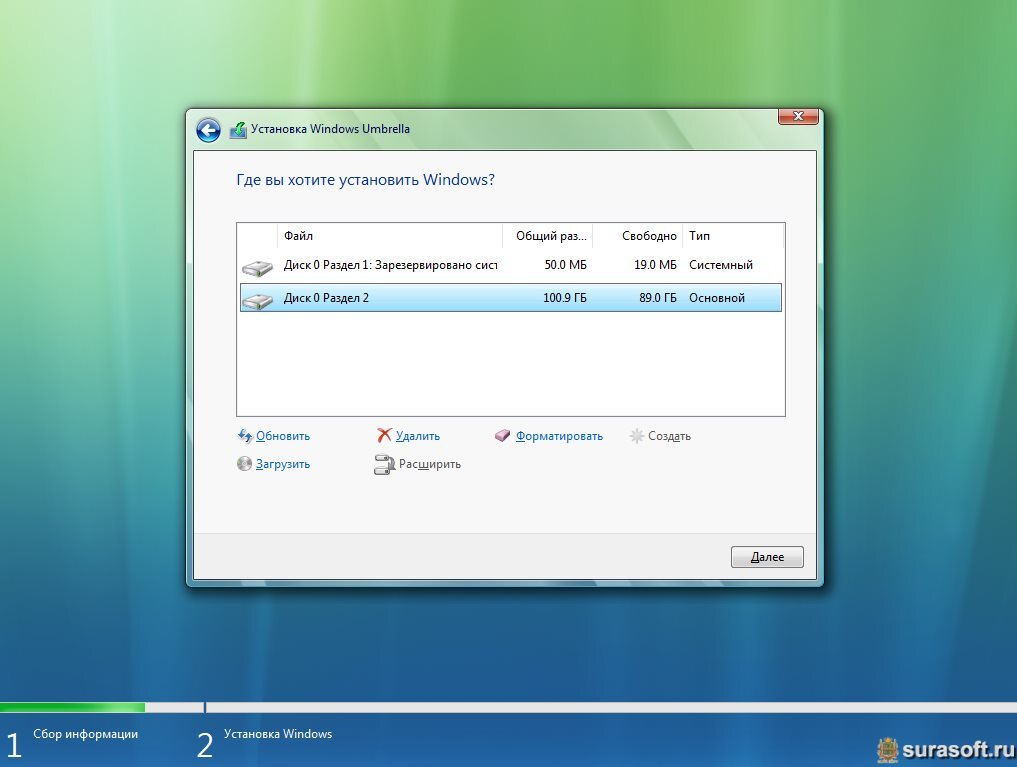Select row Диск 0 Раздел 1: Зарезервировано

510,265
